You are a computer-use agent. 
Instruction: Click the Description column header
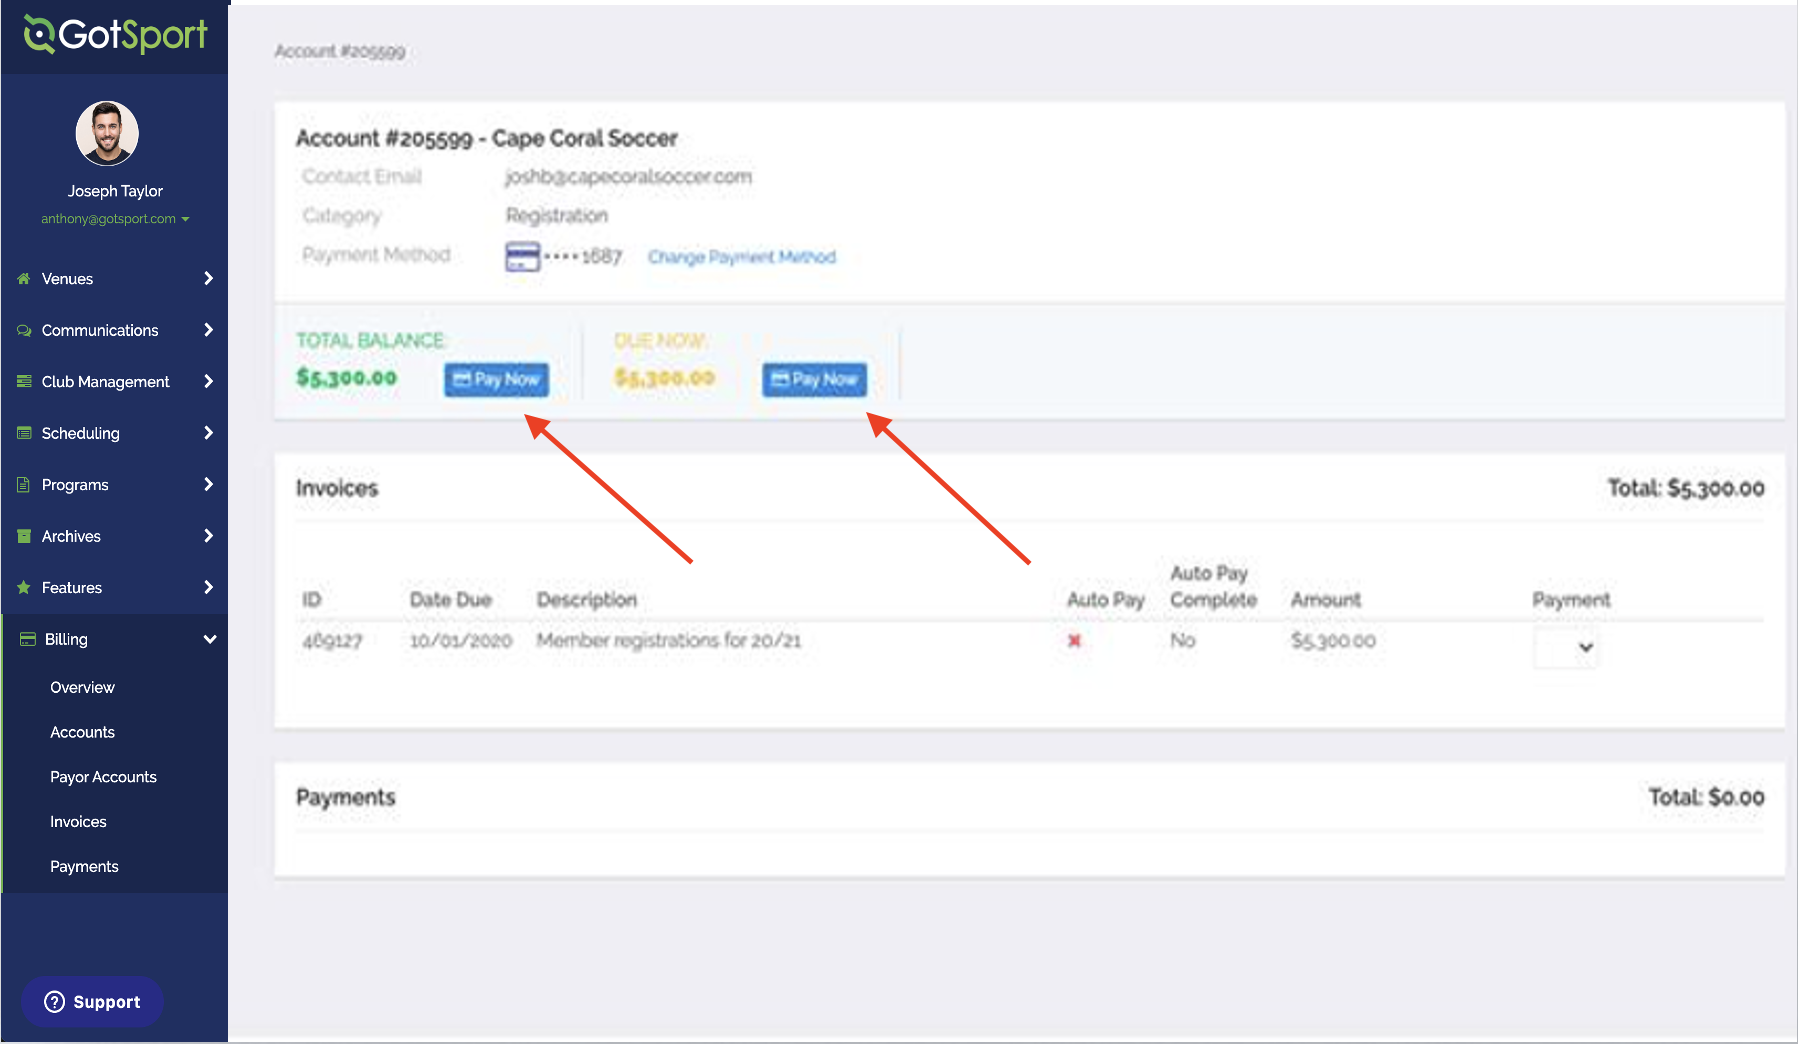pyautogui.click(x=587, y=600)
